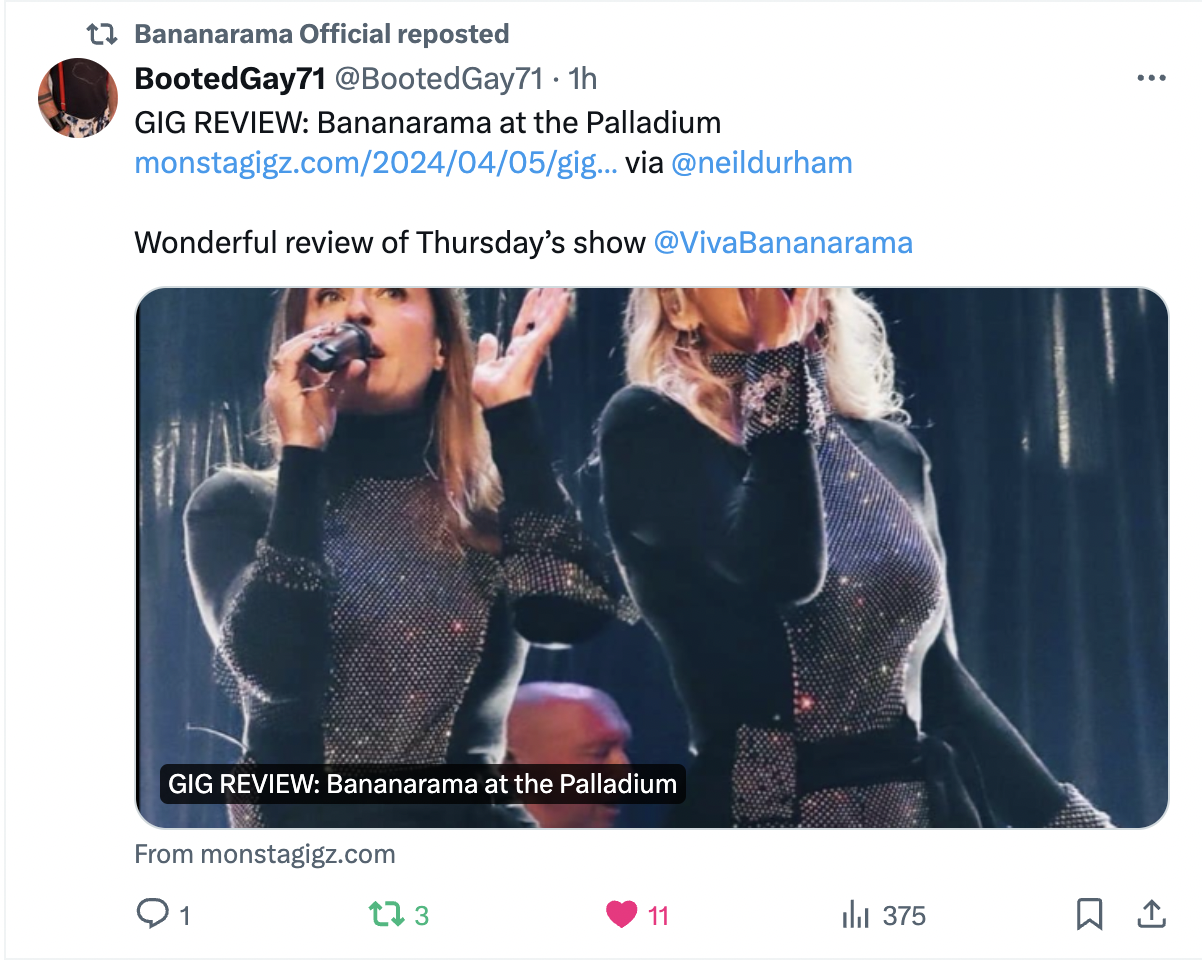Click the repost arrows beside Bananarama Official

101,34
